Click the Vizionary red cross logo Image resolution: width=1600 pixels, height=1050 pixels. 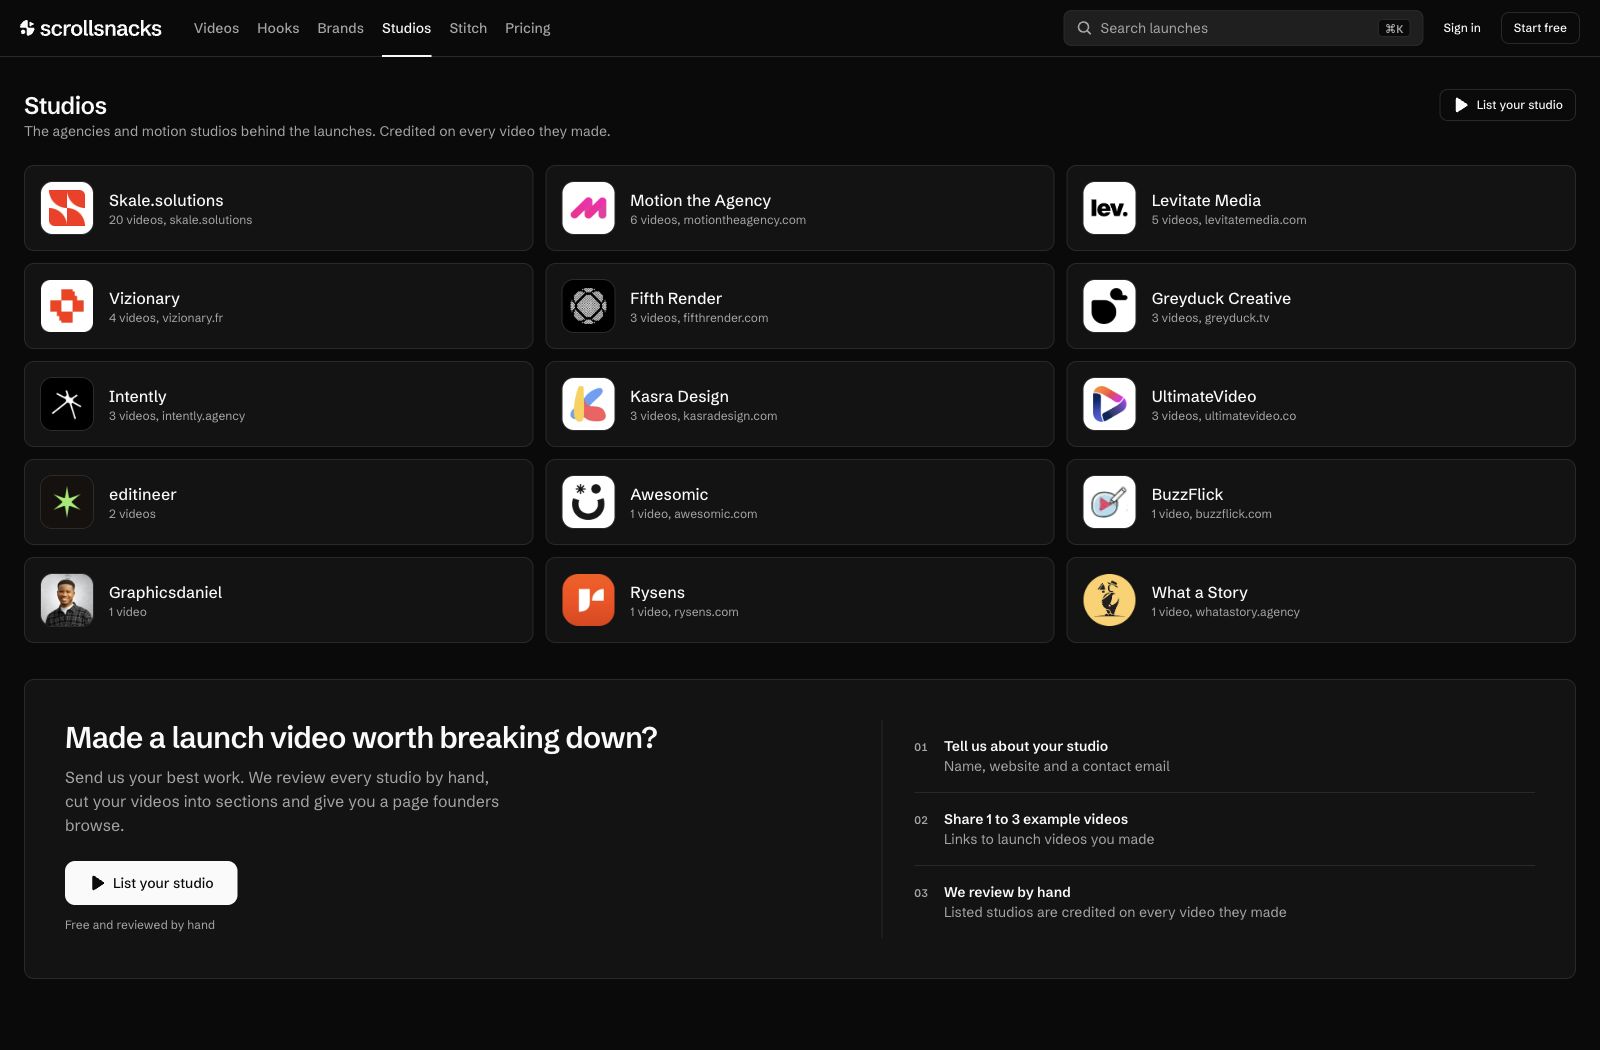click(67, 306)
